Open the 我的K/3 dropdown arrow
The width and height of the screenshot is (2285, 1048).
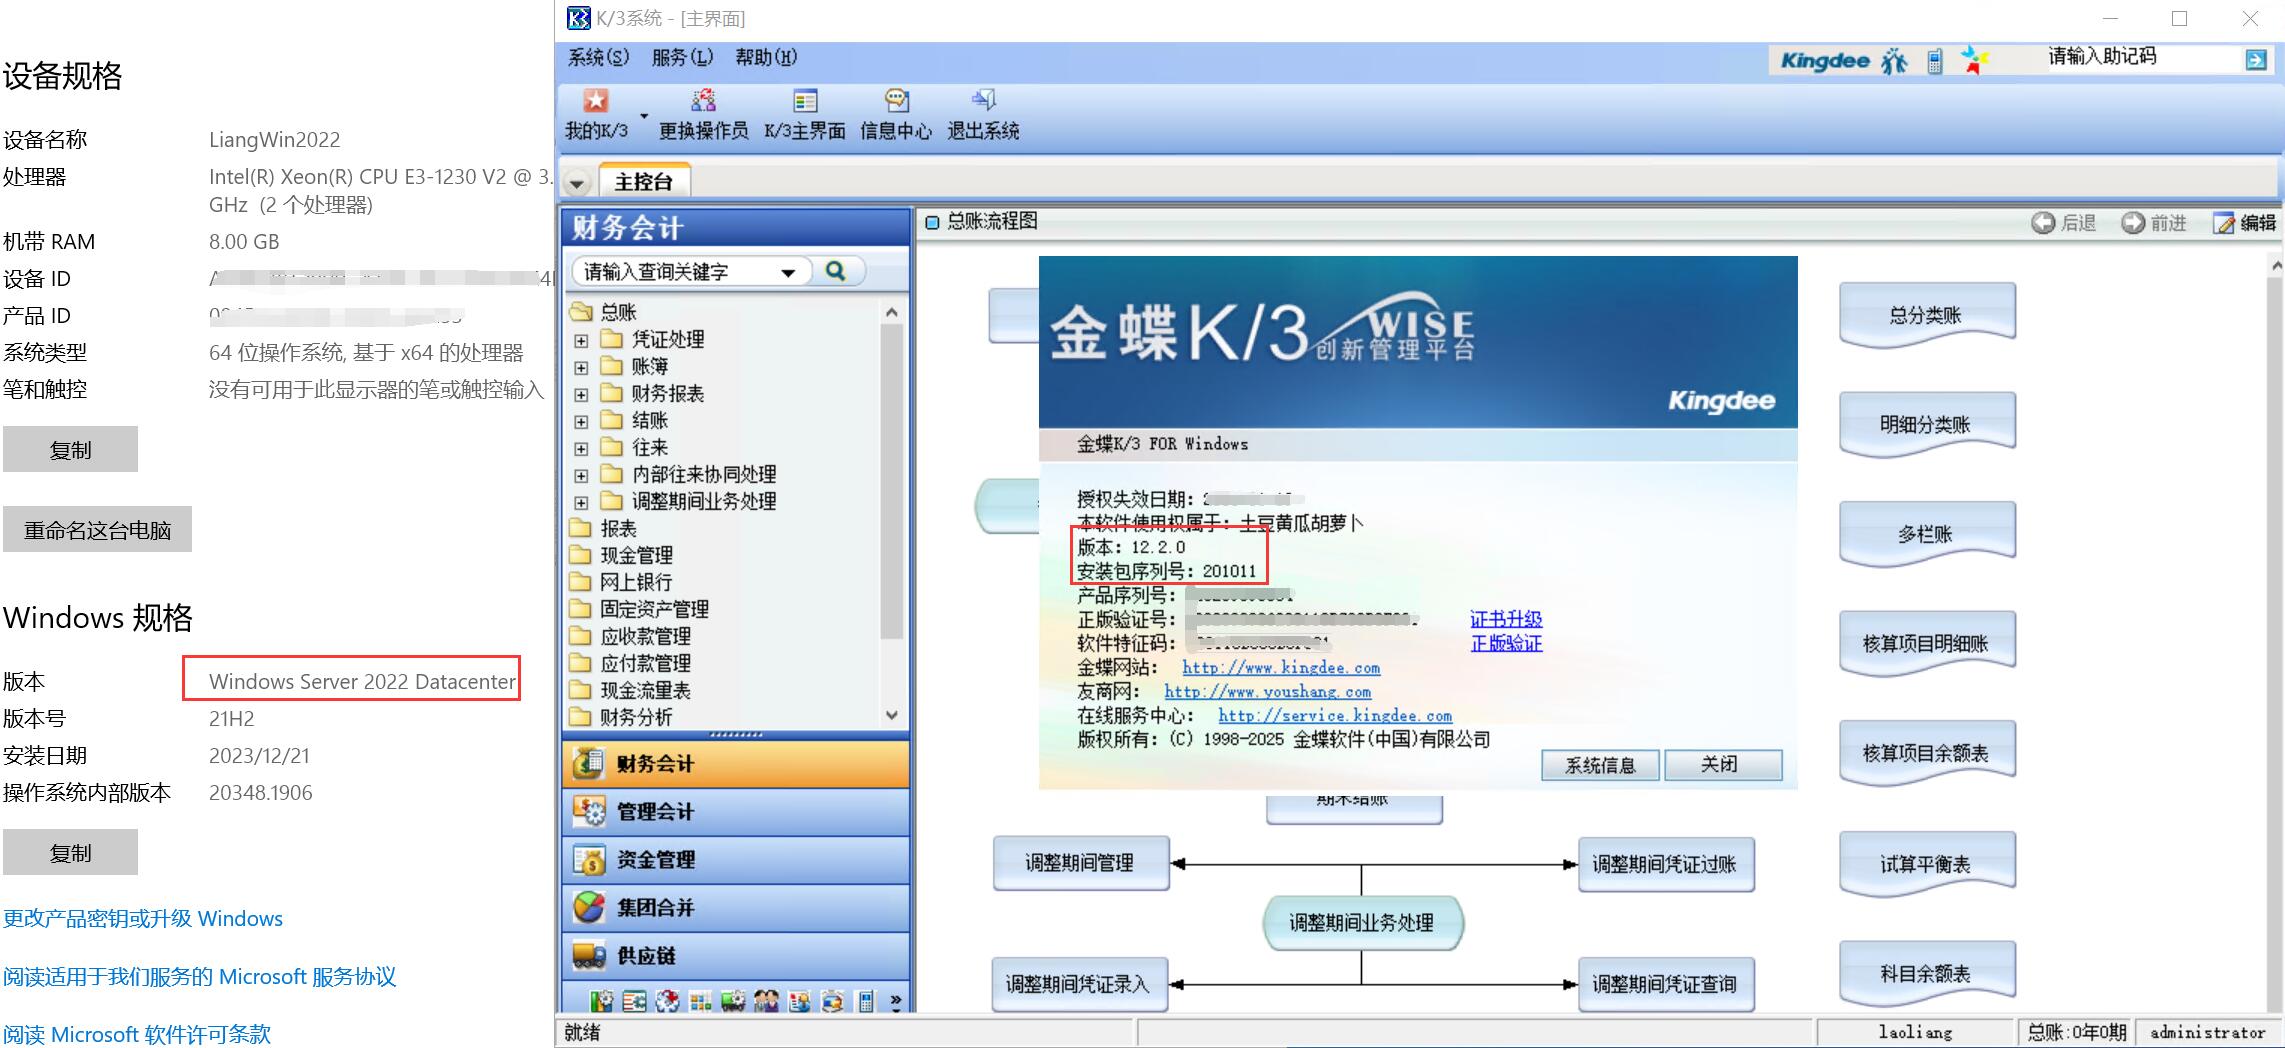tap(643, 116)
